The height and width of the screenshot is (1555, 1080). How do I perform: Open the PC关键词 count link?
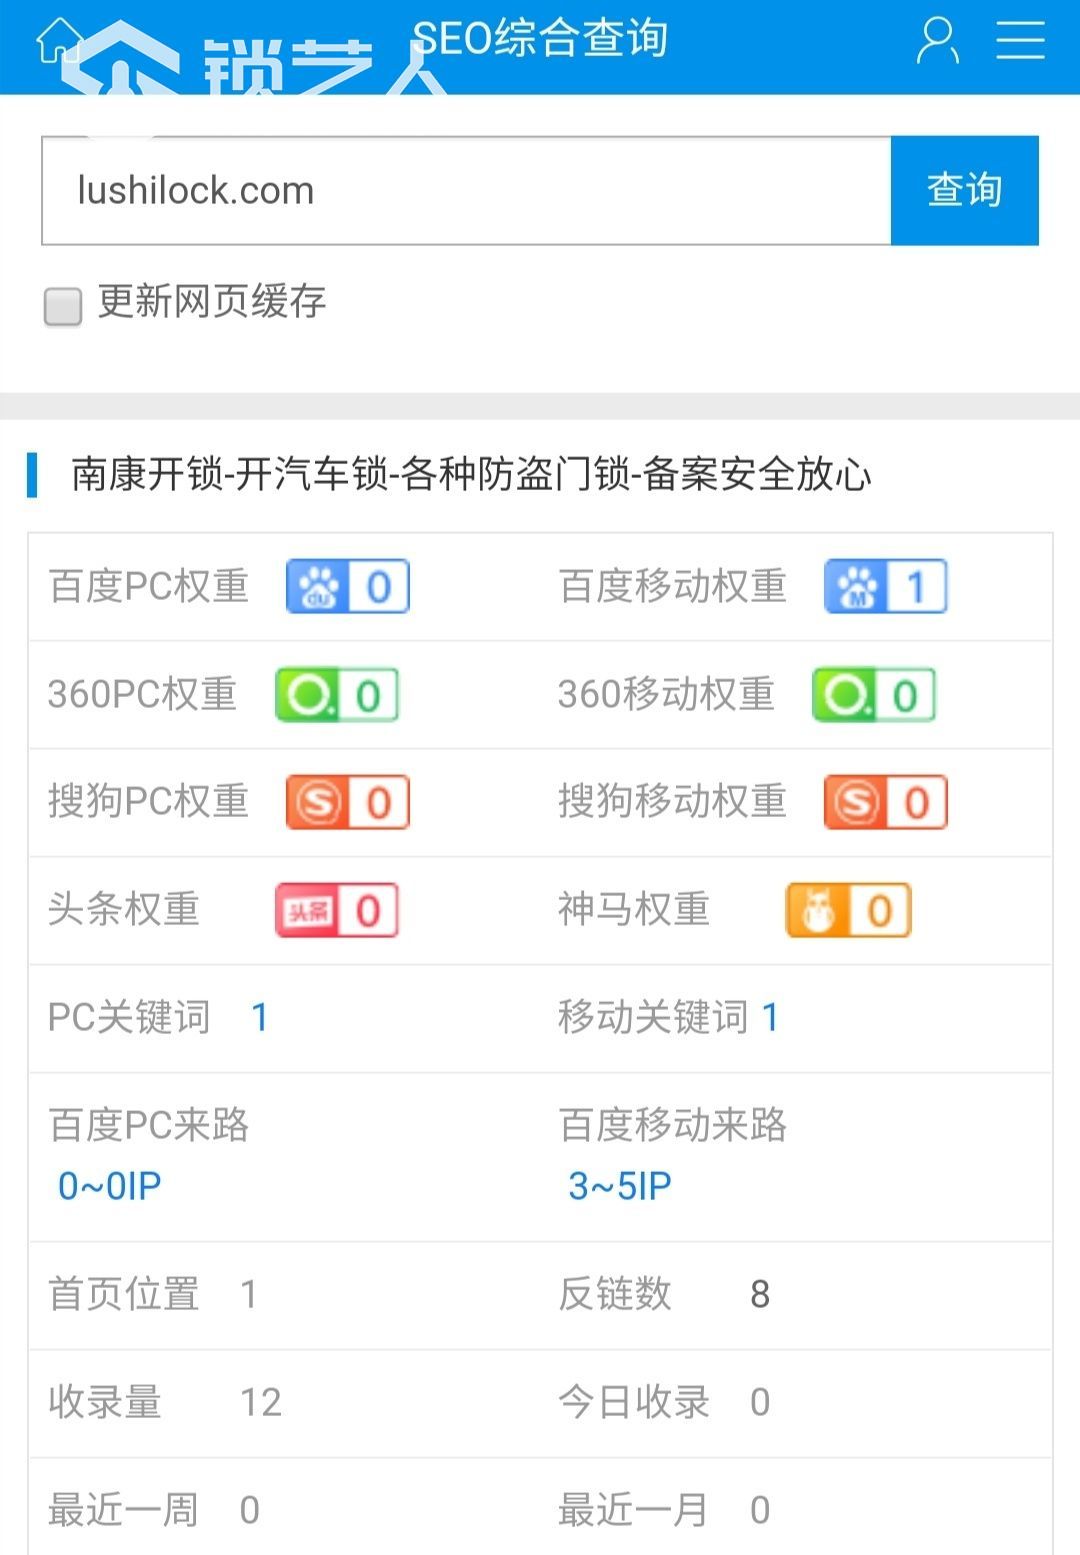259,1018
